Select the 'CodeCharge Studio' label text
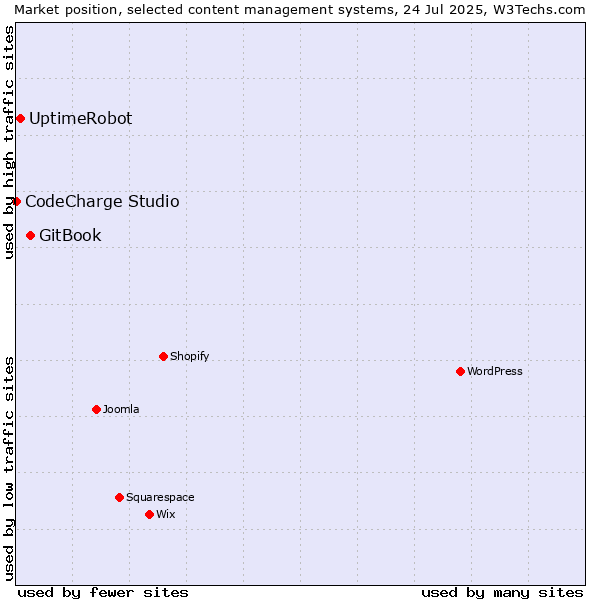 tap(102, 202)
